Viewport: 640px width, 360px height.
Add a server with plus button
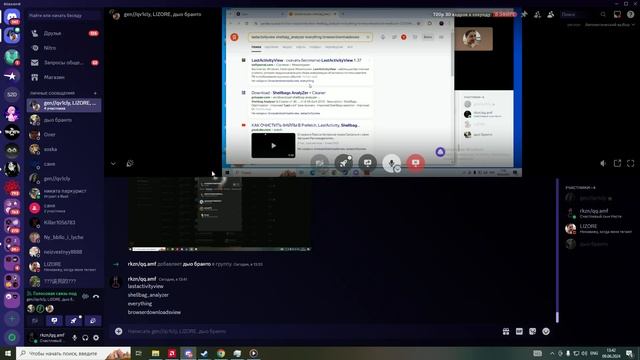[x=12, y=318]
